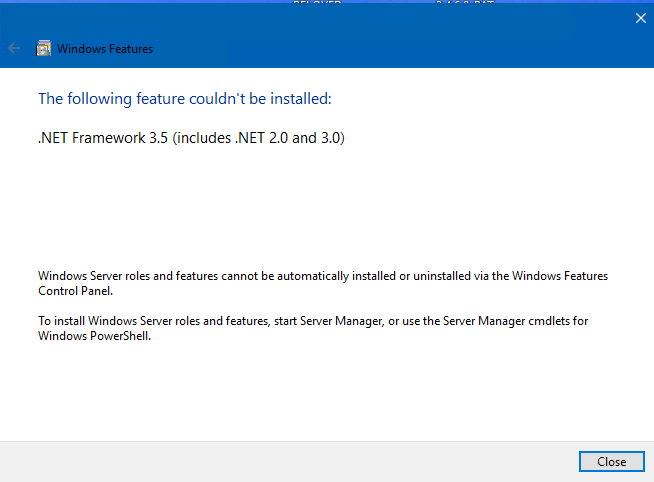Click the "(includes .NET 2.0 and 3.0)" text
This screenshot has width=654, height=482.
259,139
